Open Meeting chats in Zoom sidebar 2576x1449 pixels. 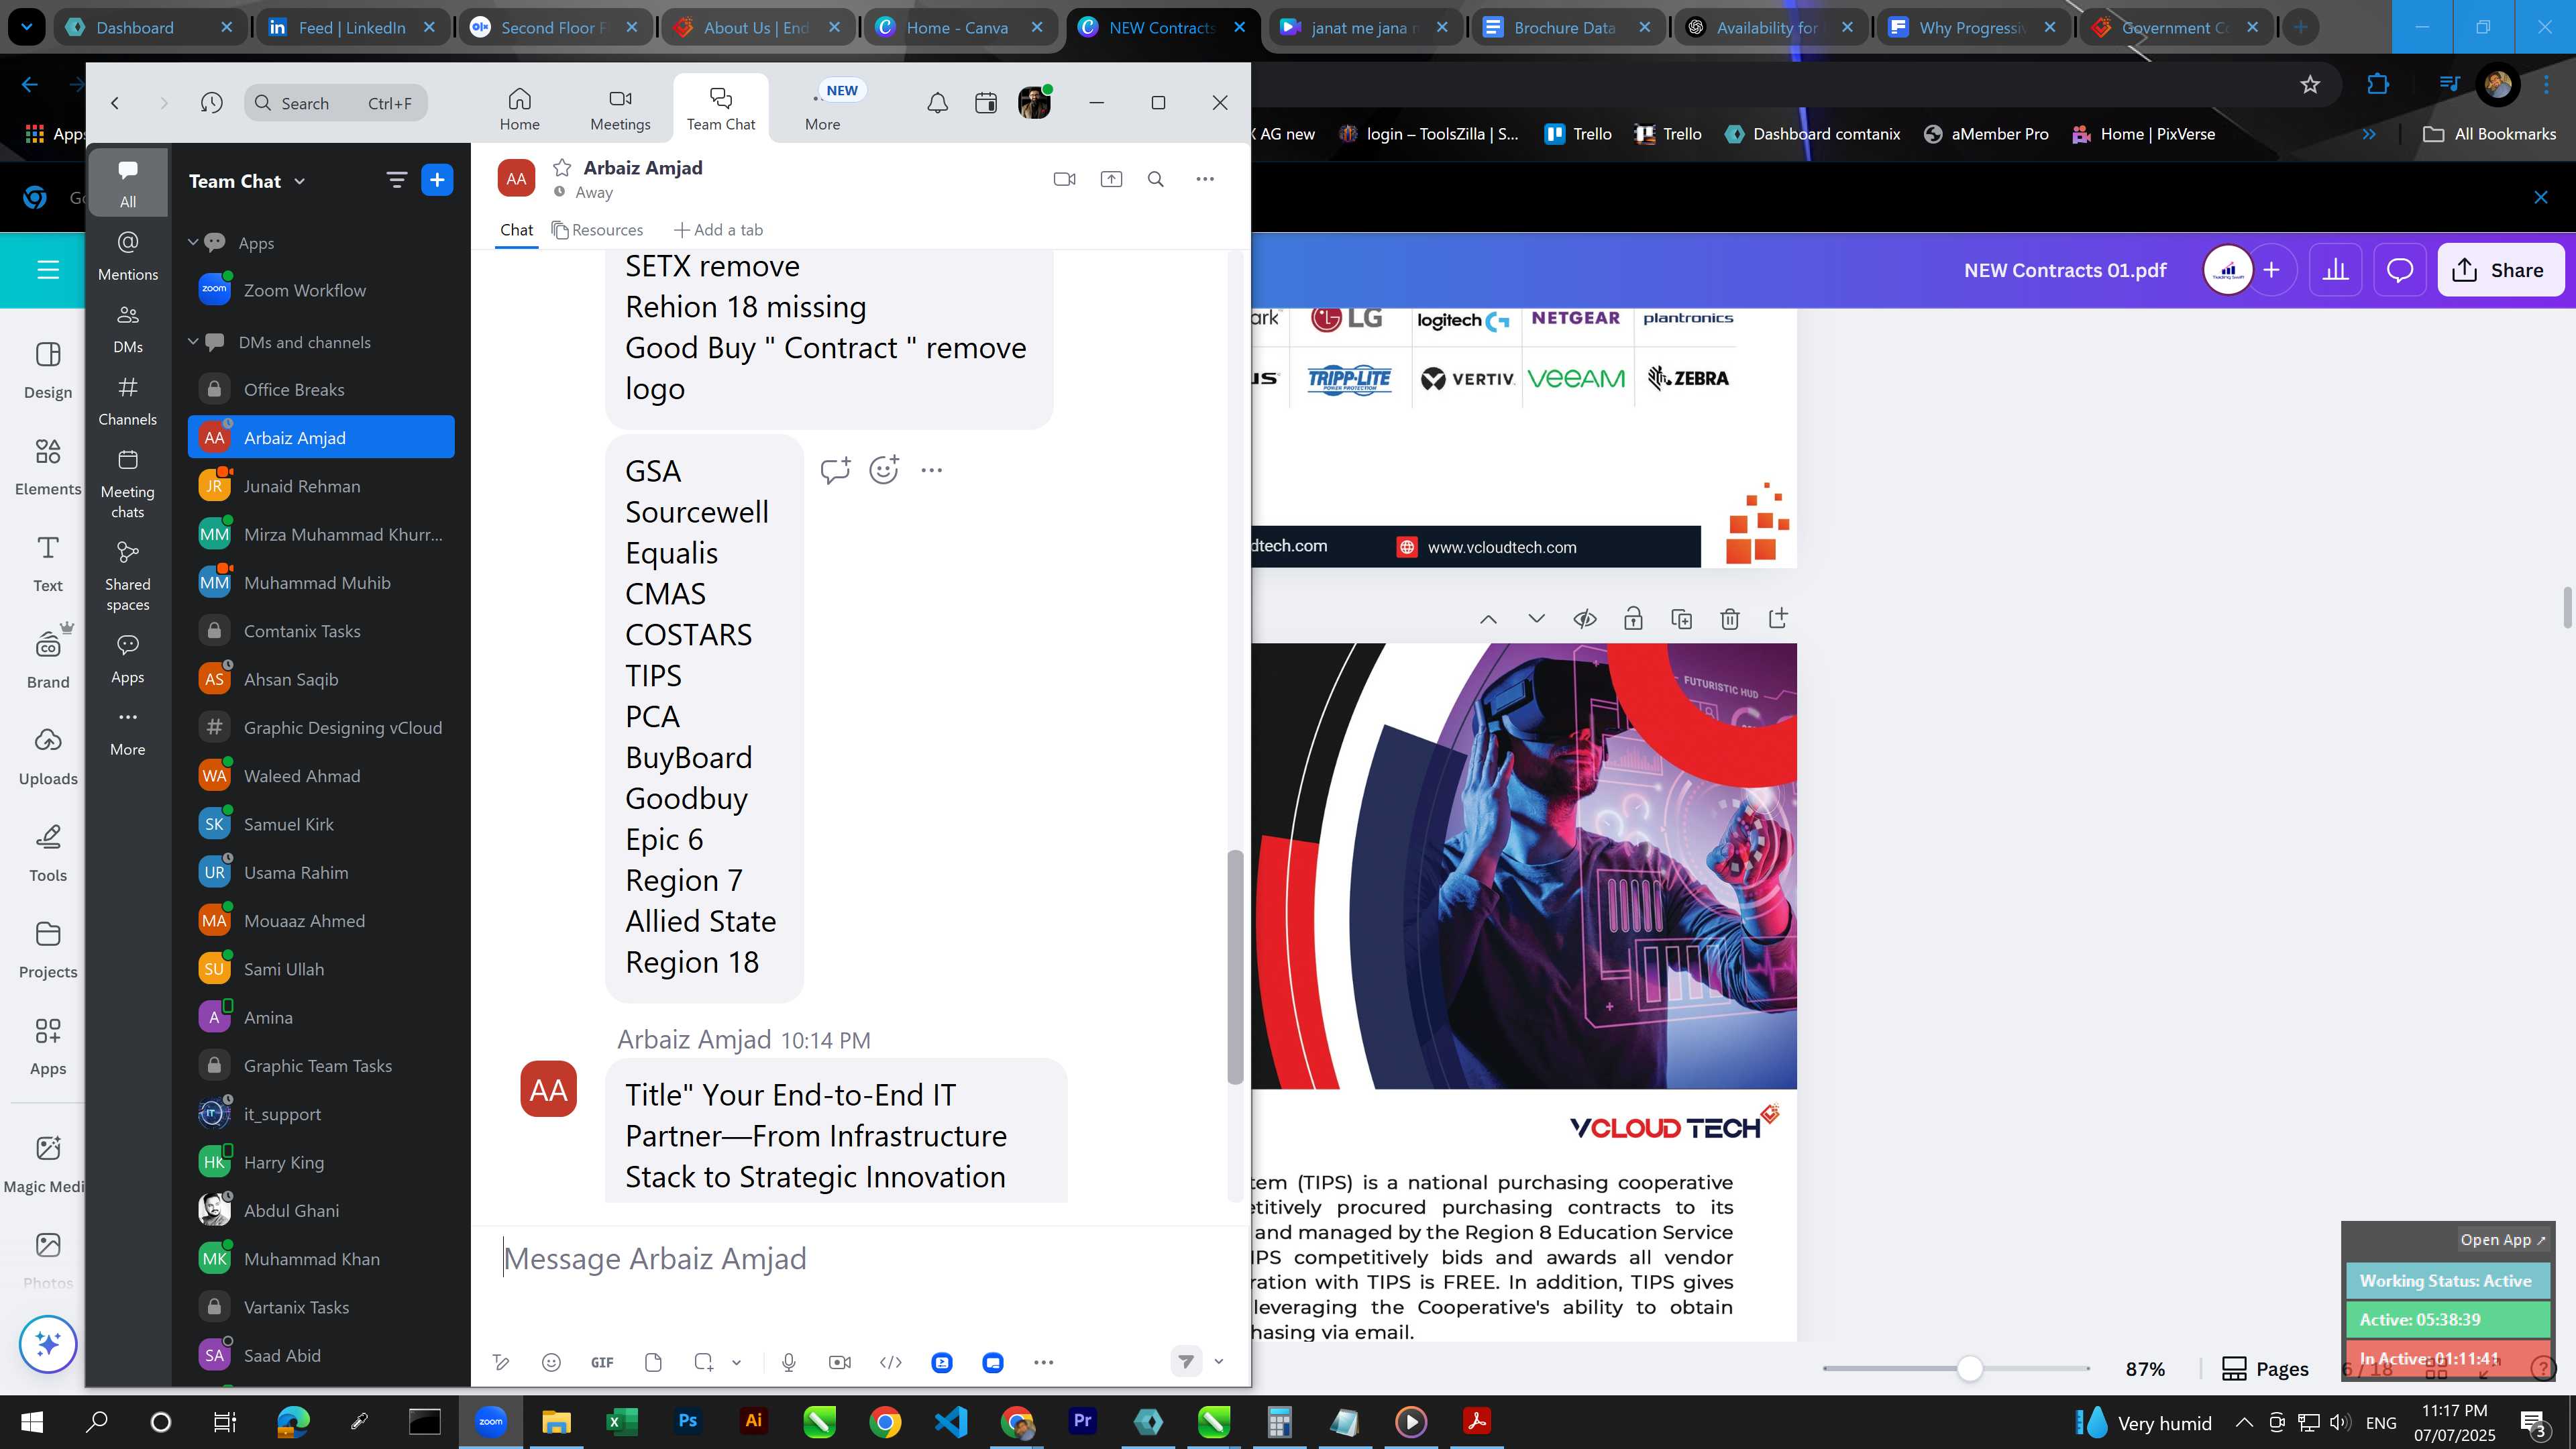click(128, 484)
